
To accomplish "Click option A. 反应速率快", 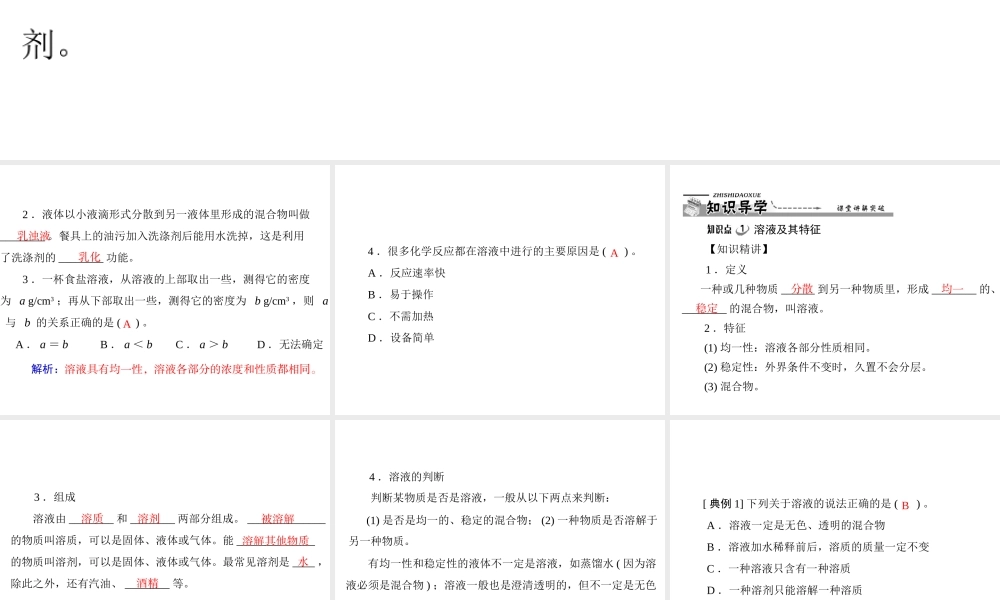I will 406,273.
